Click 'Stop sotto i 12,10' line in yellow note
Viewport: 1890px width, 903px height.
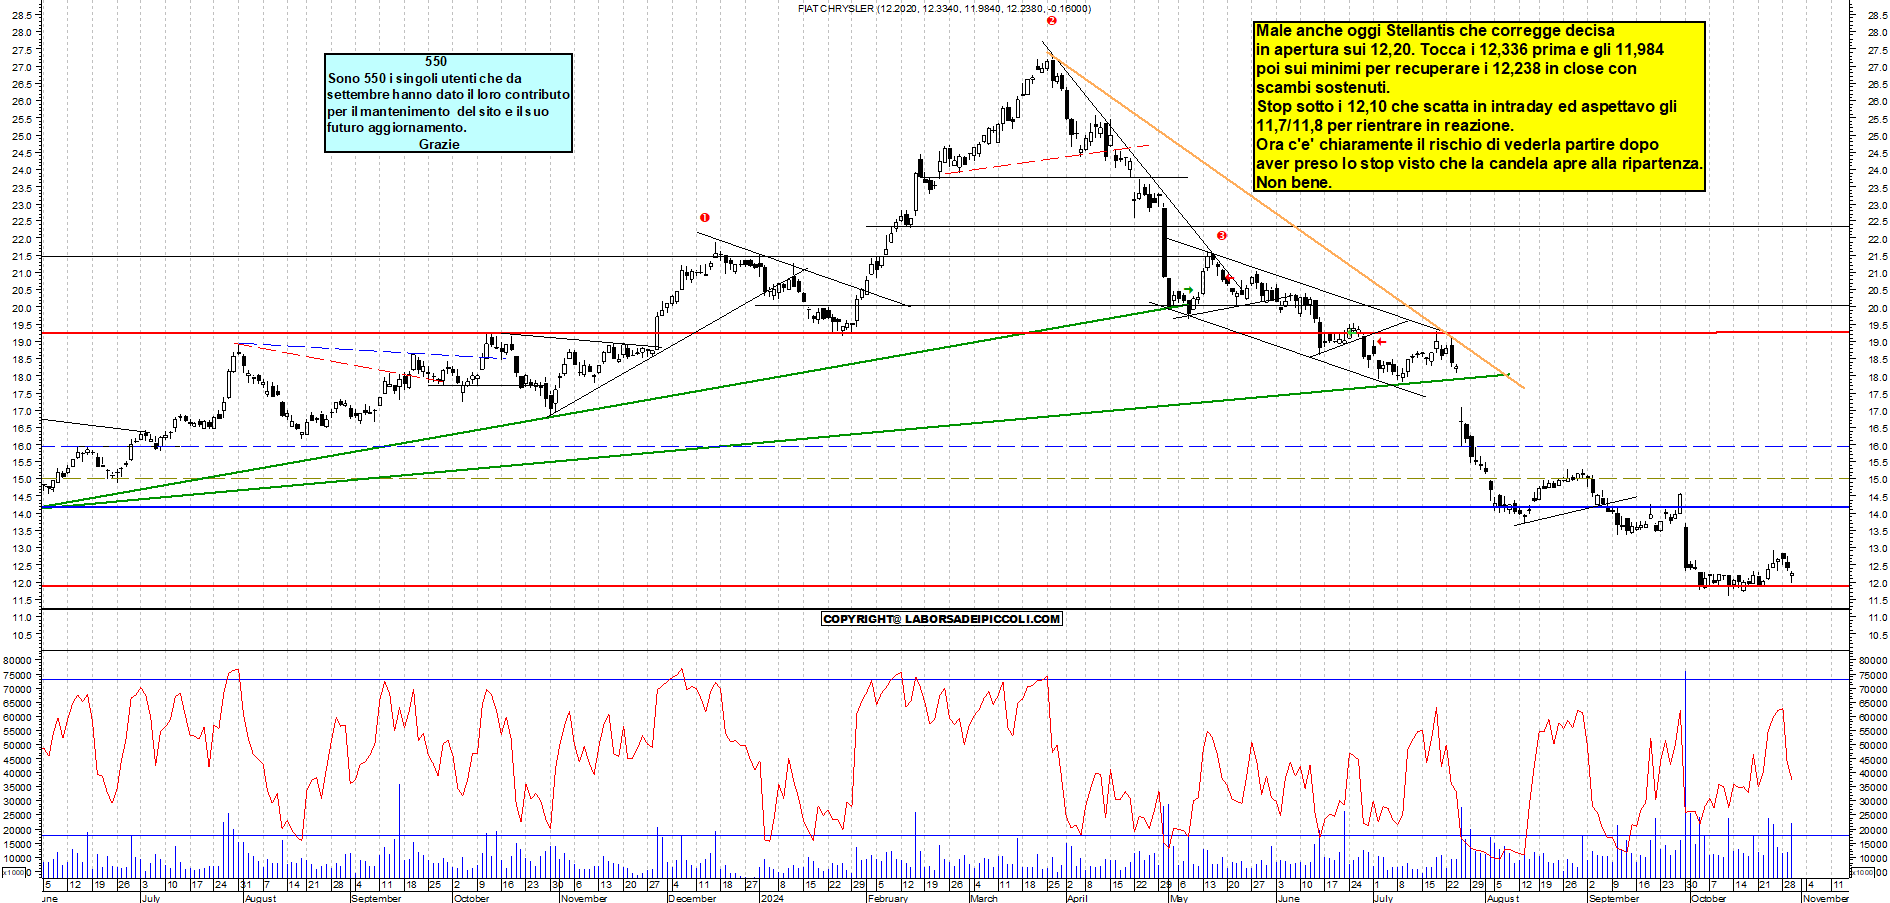[x=1466, y=106]
